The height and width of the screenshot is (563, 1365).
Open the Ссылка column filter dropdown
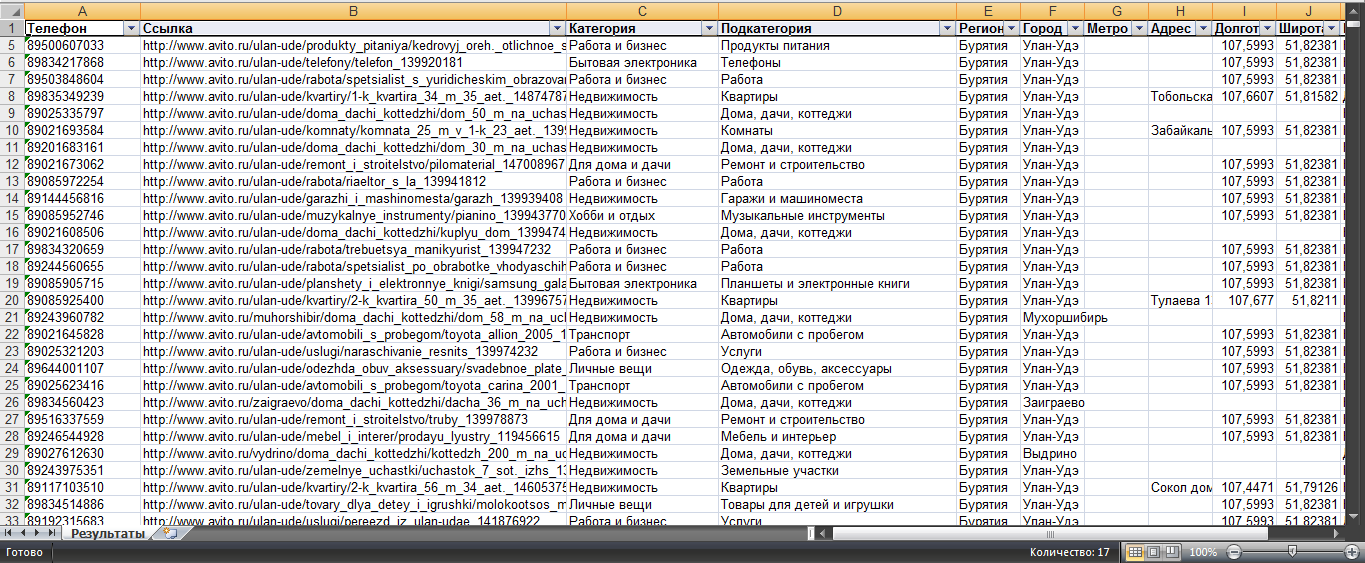tap(557, 29)
